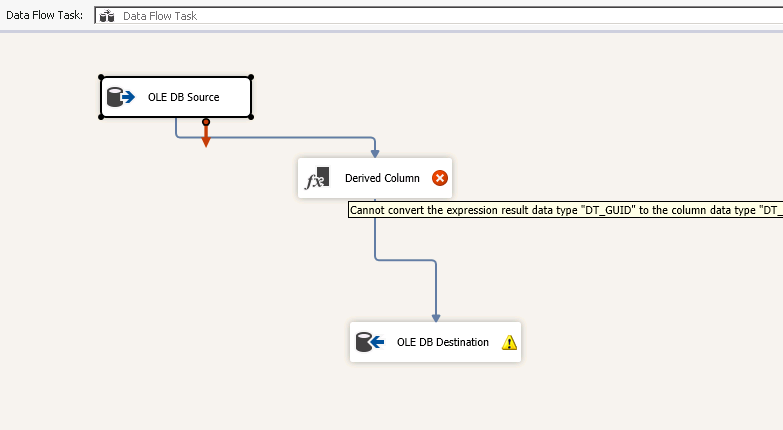Click the Derived Column fx icon
Image resolution: width=783 pixels, height=430 pixels.
pos(317,178)
